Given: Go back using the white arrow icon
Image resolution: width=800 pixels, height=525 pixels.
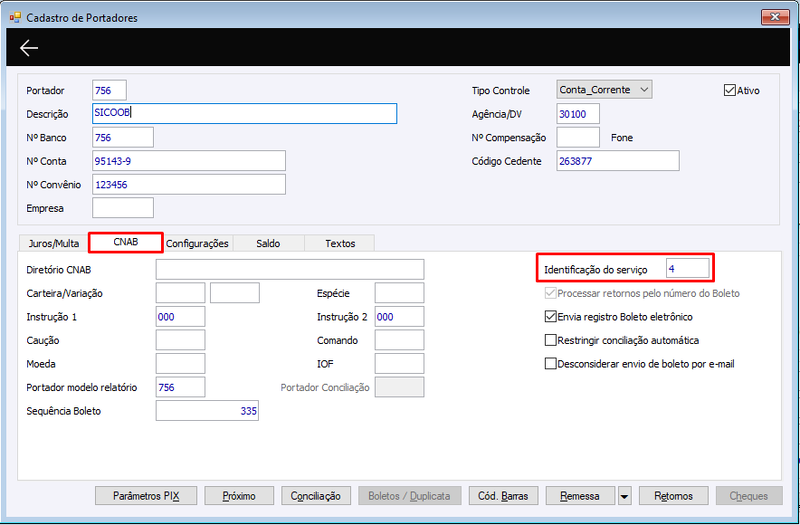Looking at the screenshot, I should 29,48.
